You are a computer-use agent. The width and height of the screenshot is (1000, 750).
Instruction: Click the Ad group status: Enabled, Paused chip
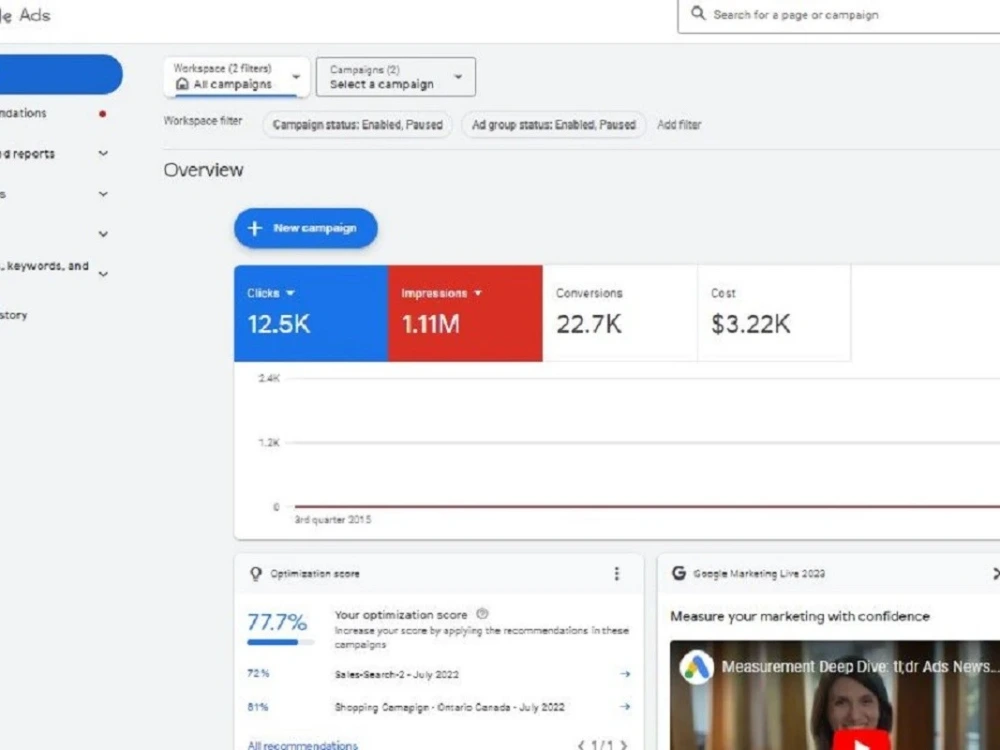pyautogui.click(x=554, y=124)
